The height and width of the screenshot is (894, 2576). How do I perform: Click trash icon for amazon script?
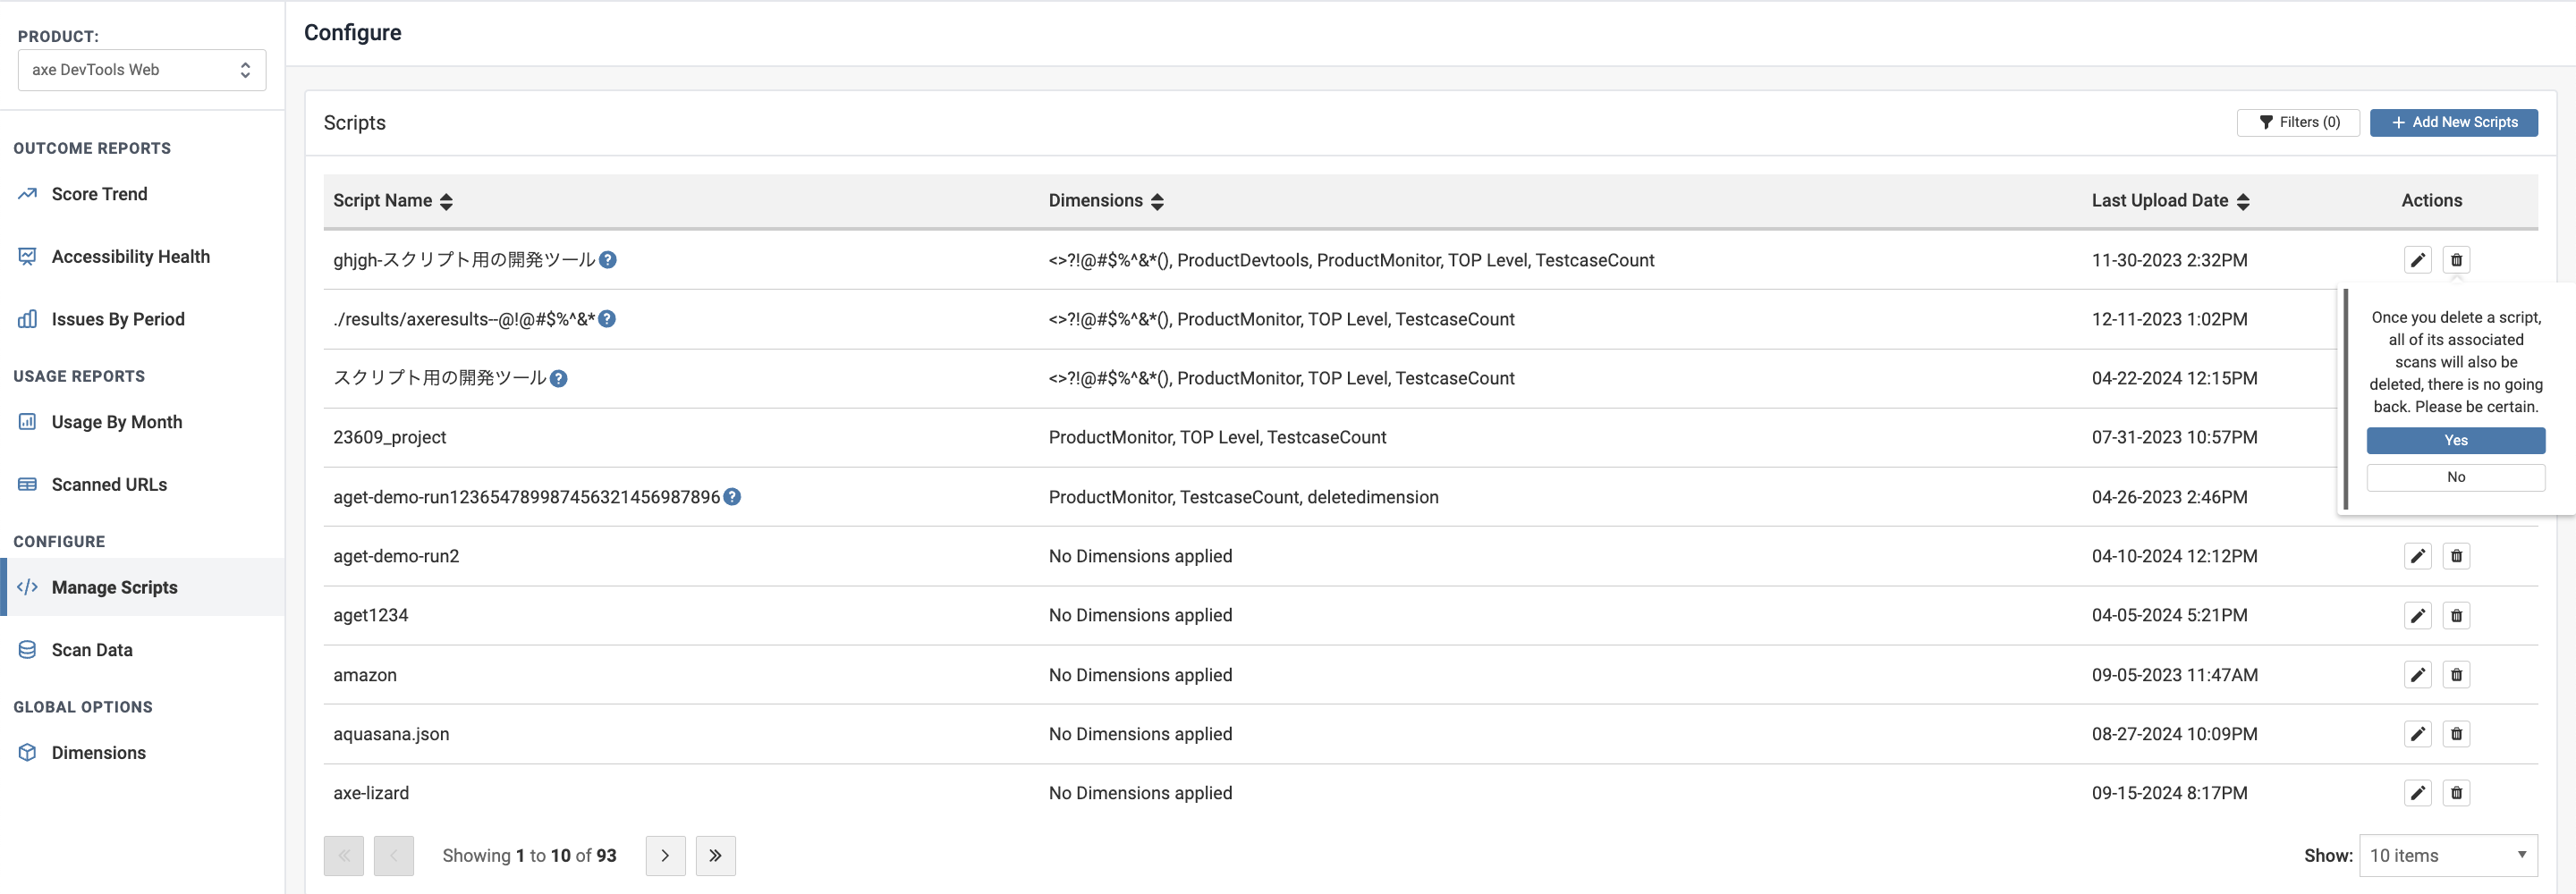[x=2456, y=675]
